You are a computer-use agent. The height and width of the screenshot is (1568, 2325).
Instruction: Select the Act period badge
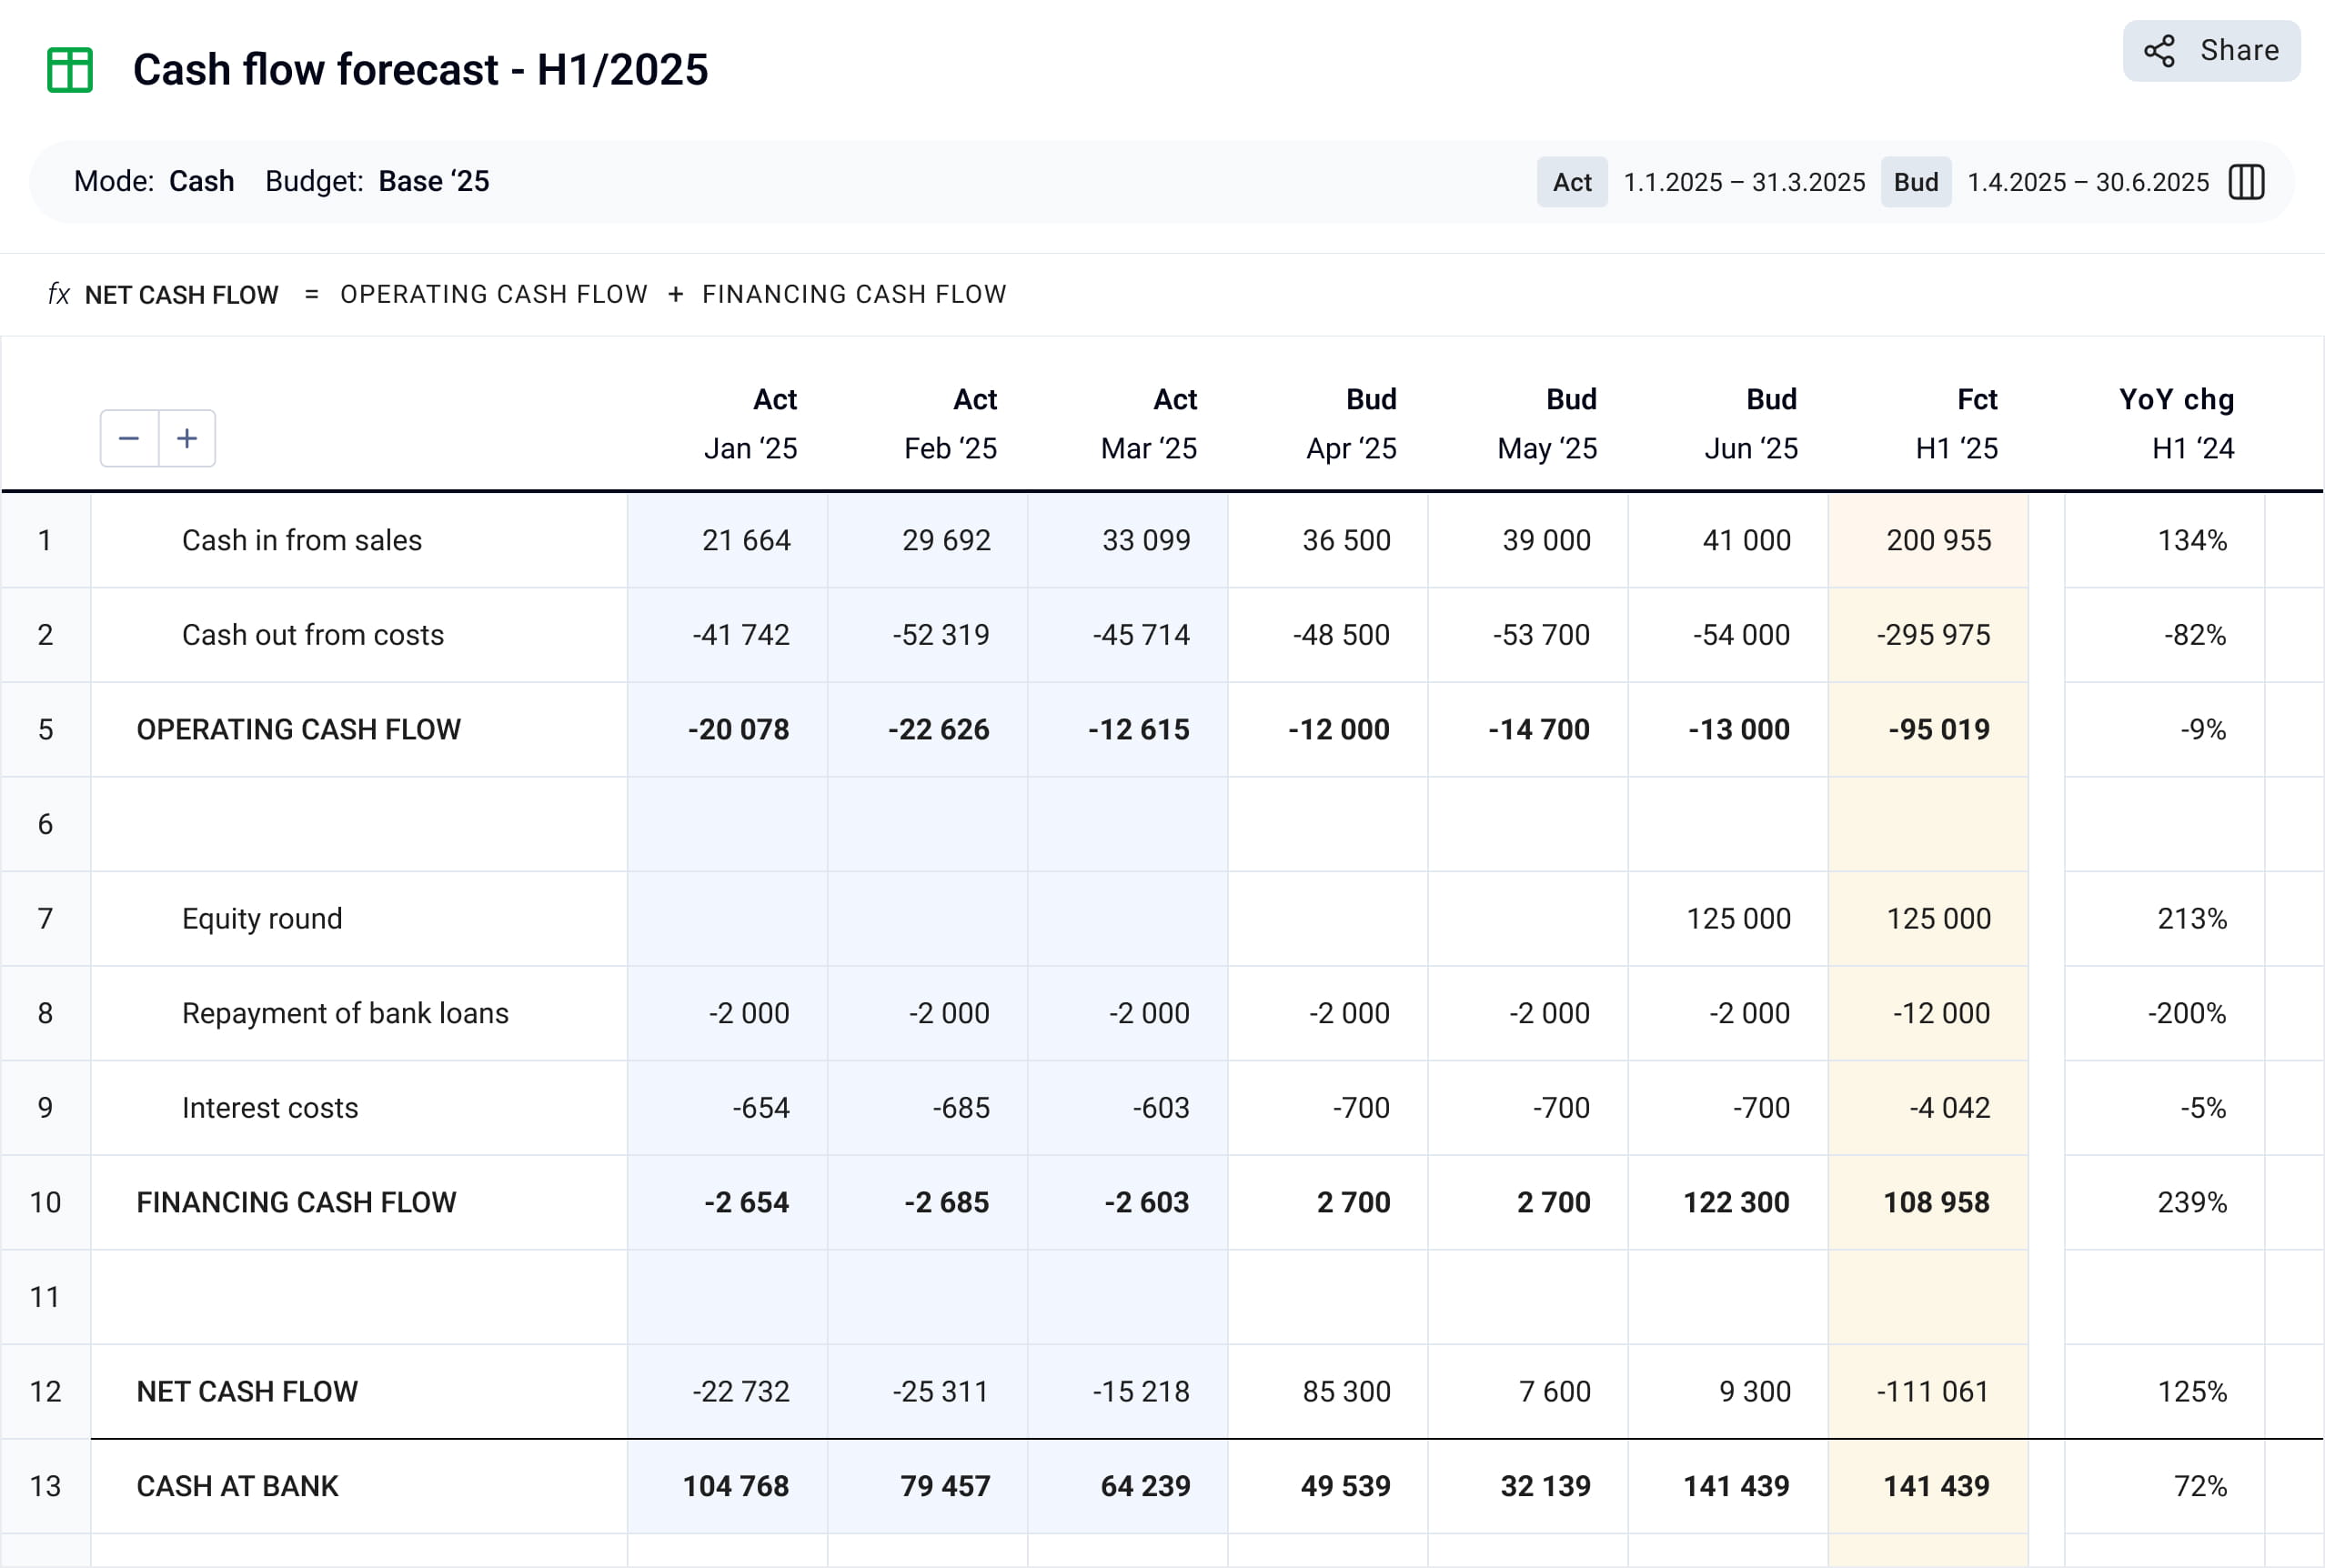point(1571,182)
